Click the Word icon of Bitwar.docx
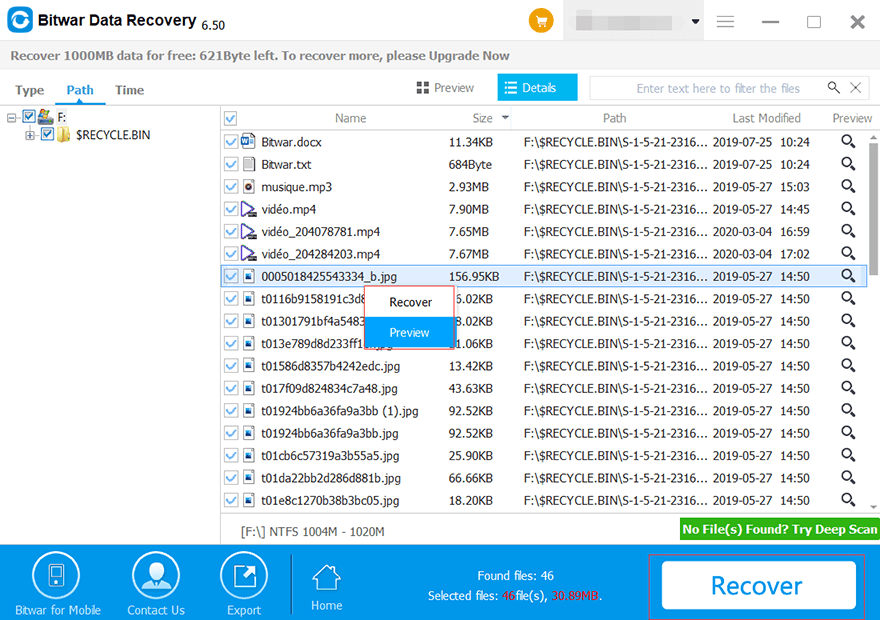 tap(248, 141)
